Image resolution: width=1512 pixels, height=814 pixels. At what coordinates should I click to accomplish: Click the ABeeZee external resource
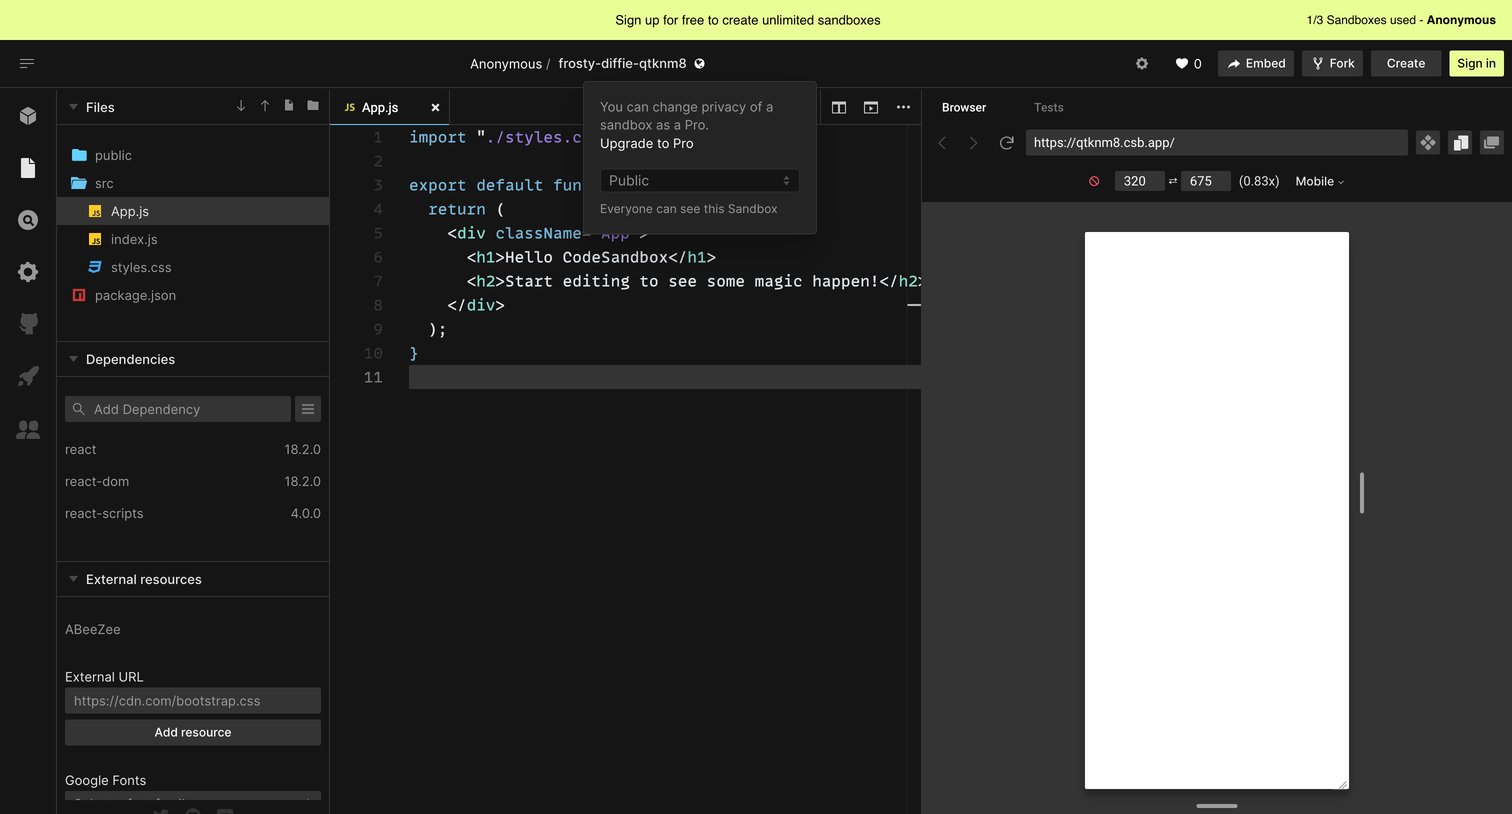(93, 629)
